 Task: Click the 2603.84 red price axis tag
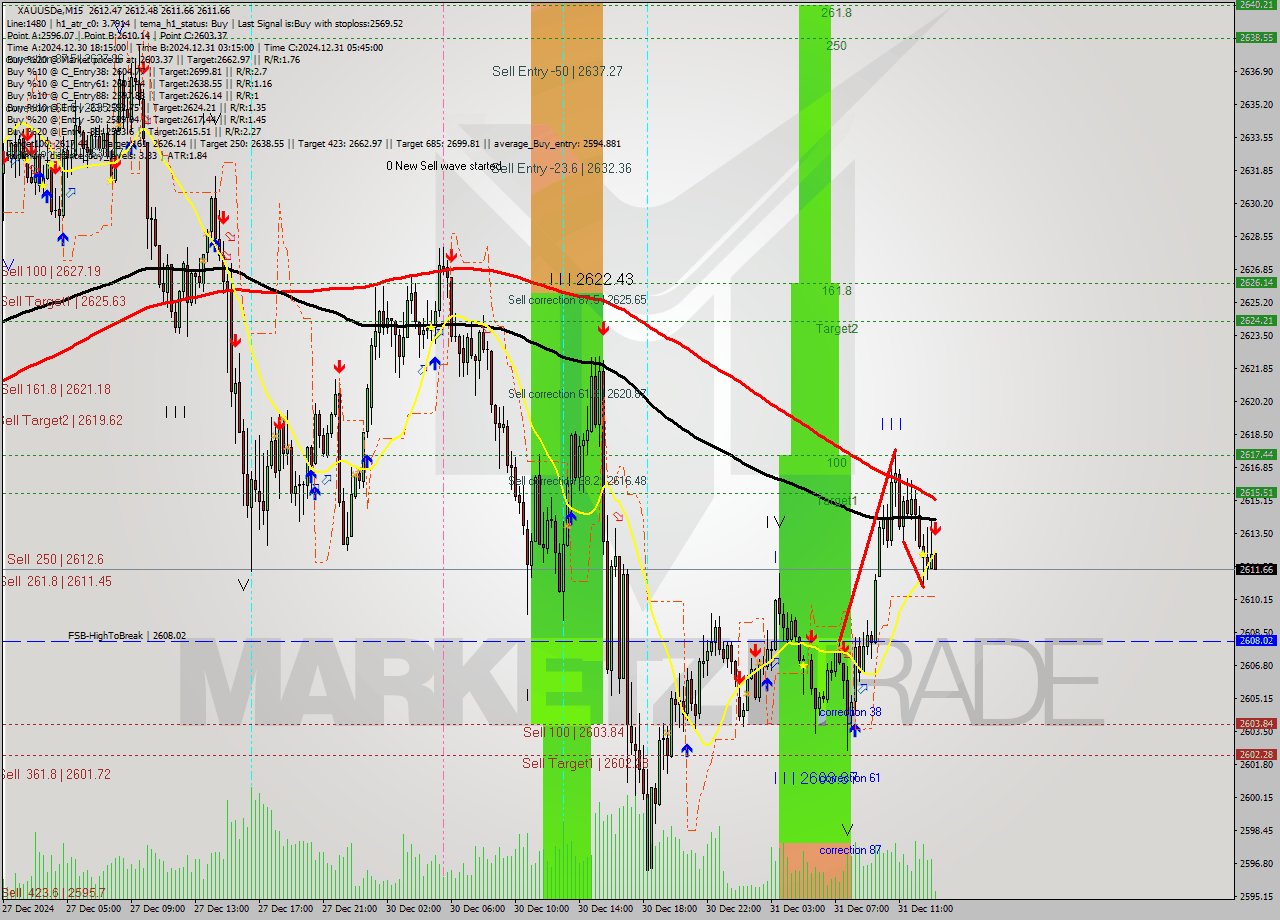[x=1256, y=723]
